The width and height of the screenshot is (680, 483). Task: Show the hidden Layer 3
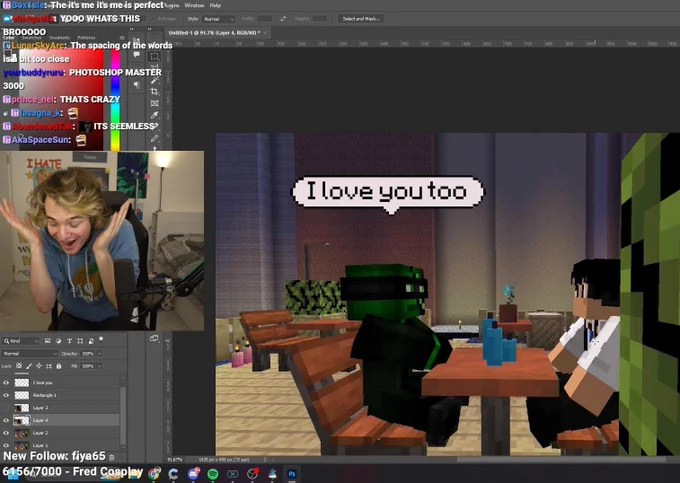6,408
